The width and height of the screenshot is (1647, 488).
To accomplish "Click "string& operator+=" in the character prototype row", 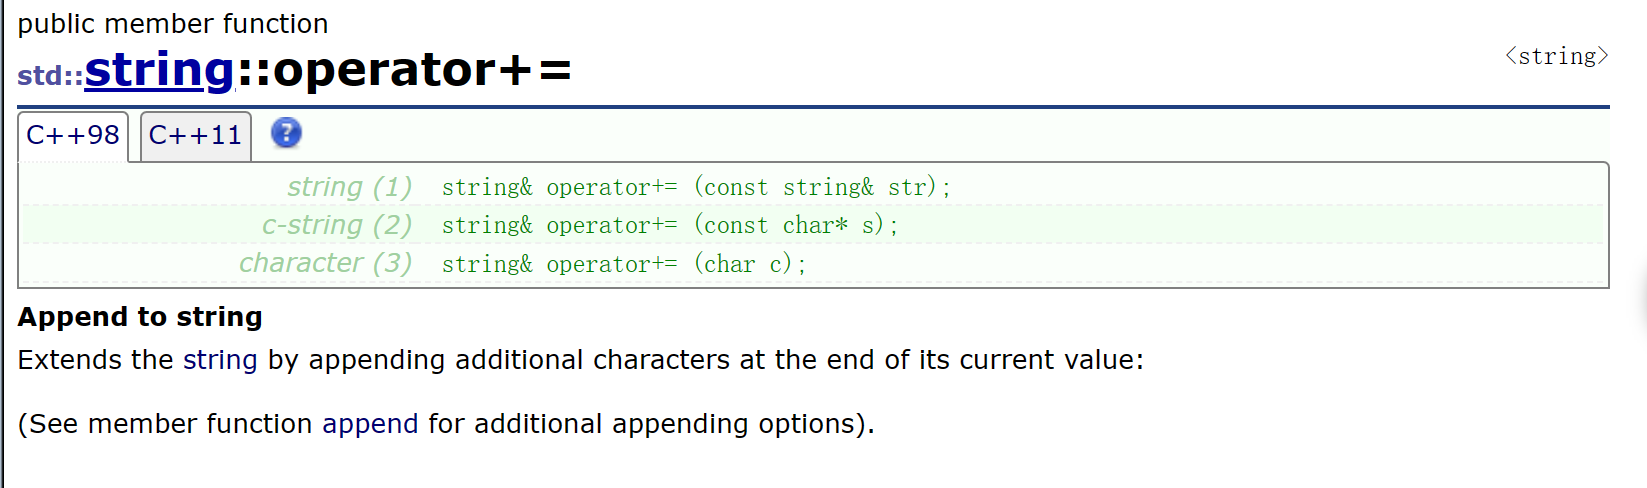I will [x=559, y=264].
